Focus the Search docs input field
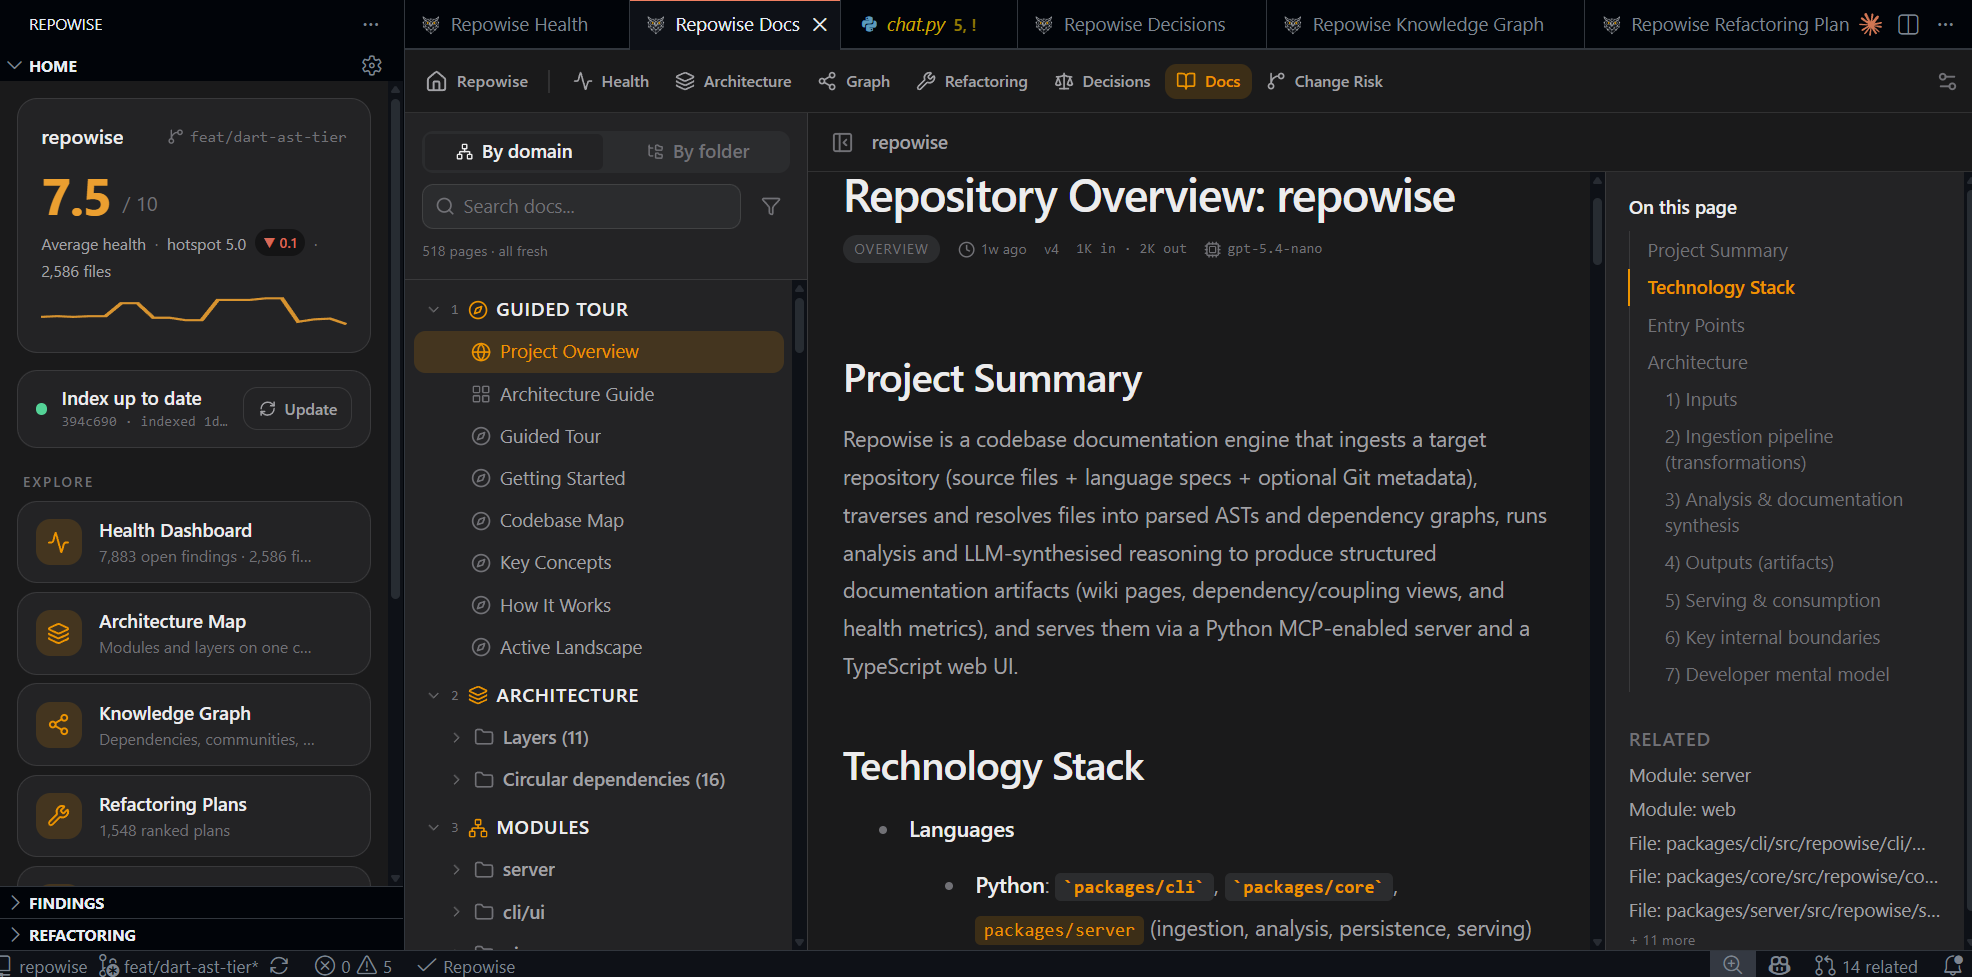Image resolution: width=1972 pixels, height=977 pixels. point(582,206)
